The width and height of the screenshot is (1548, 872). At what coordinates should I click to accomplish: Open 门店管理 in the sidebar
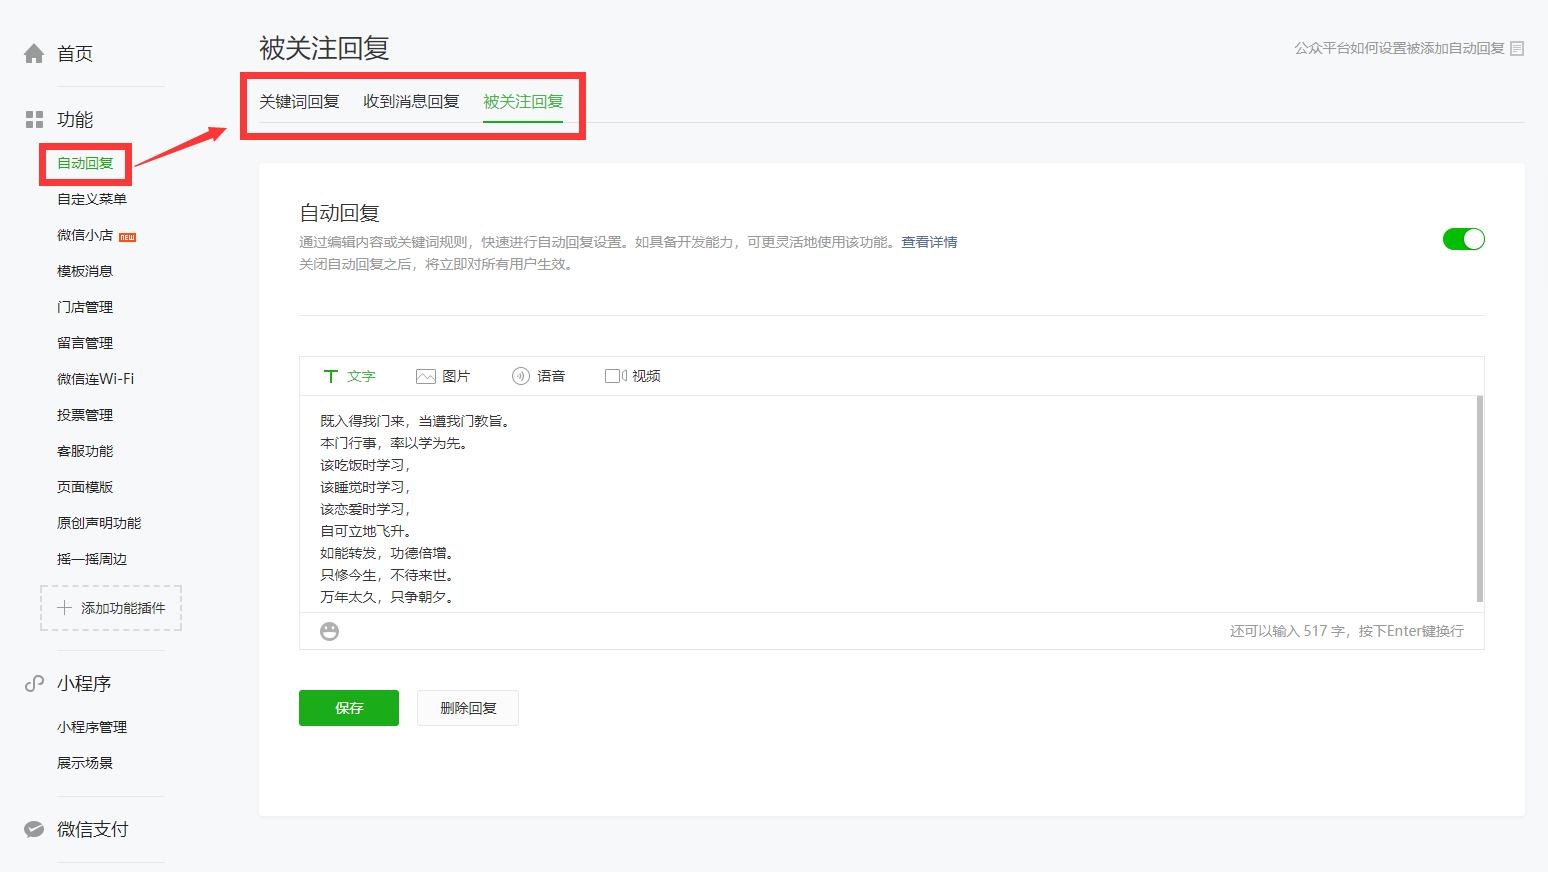85,307
